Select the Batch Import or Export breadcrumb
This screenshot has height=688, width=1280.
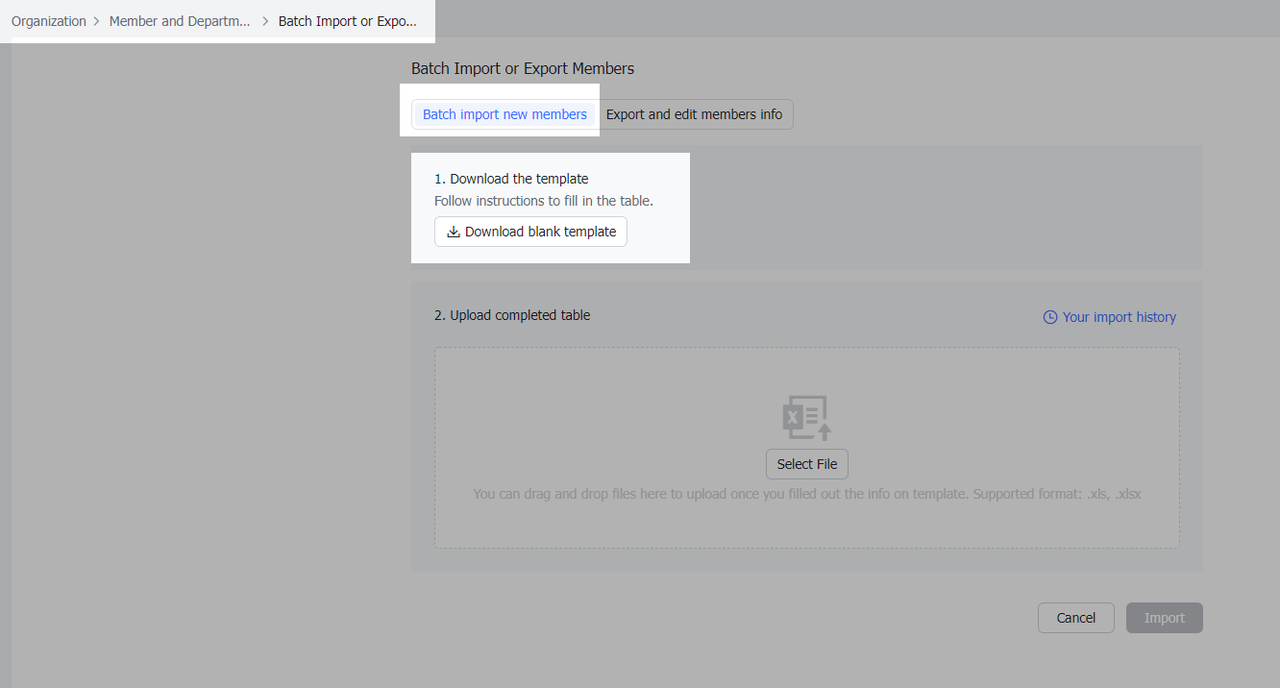(347, 21)
